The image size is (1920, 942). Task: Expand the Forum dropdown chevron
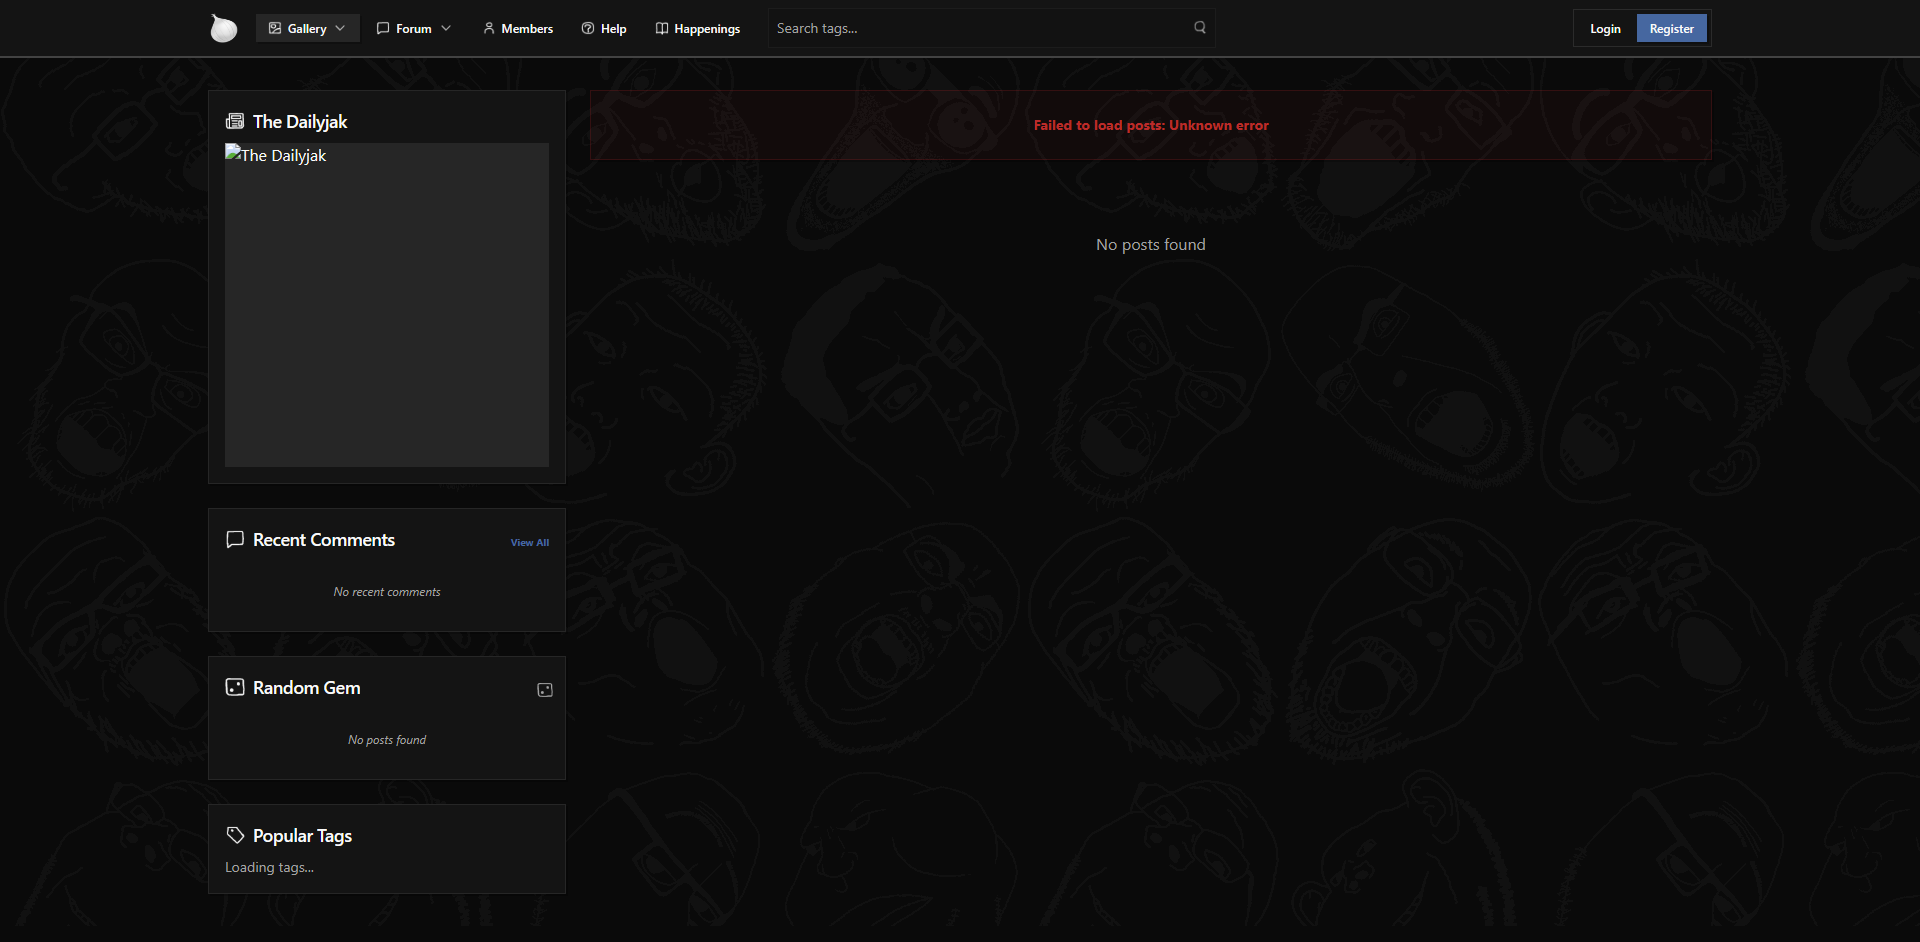point(446,29)
